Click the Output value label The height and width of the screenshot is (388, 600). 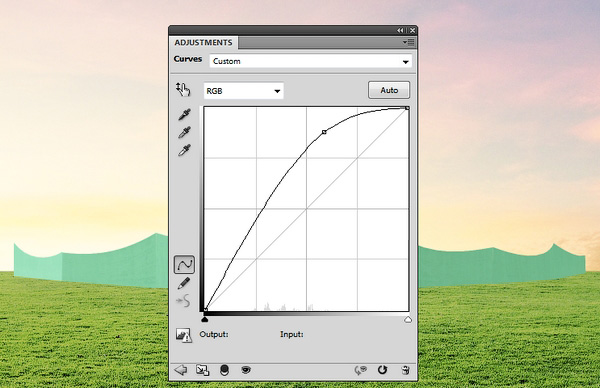(x=214, y=334)
